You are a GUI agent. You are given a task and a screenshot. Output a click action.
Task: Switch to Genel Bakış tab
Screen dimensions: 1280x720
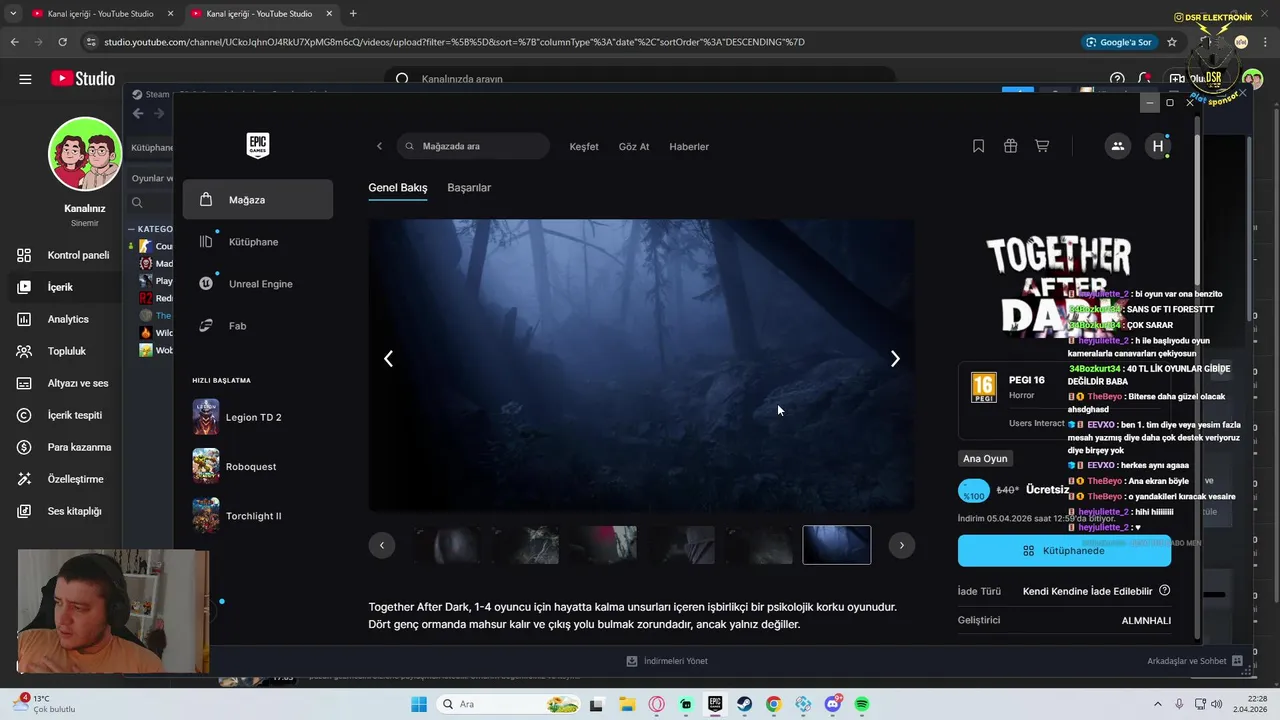click(x=398, y=188)
